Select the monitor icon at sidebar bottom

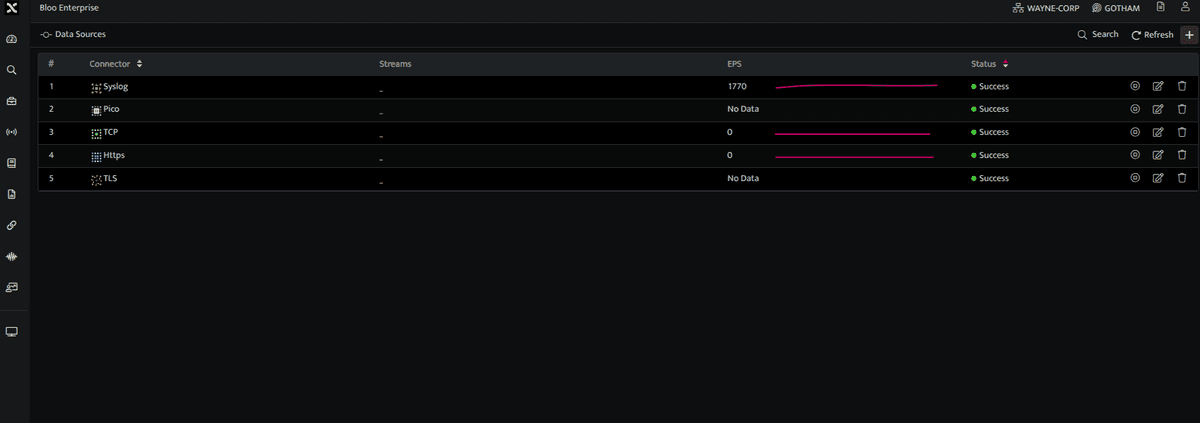[x=12, y=331]
